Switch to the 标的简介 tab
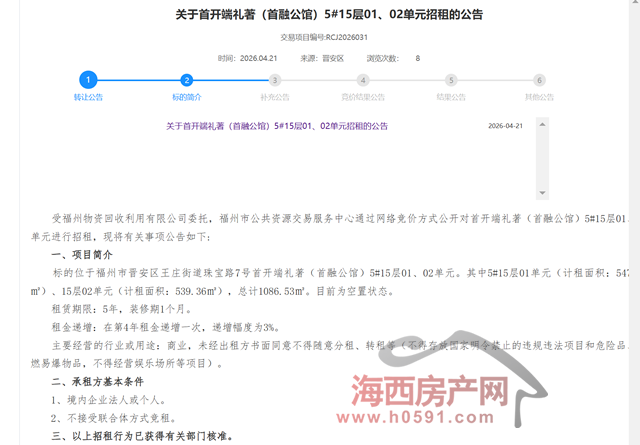The image size is (640, 445). click(186, 97)
